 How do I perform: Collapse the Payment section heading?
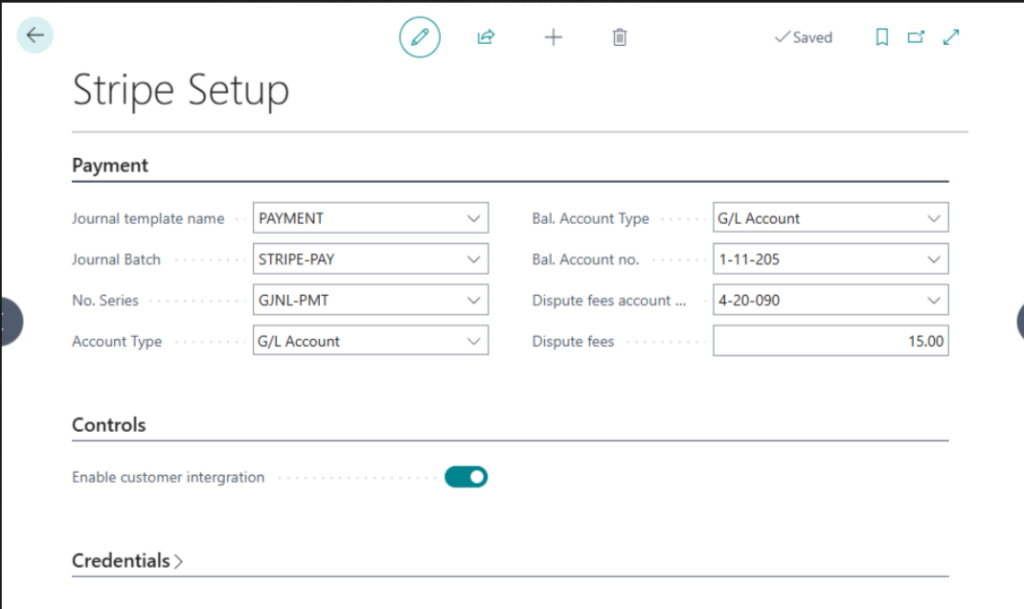[x=110, y=165]
